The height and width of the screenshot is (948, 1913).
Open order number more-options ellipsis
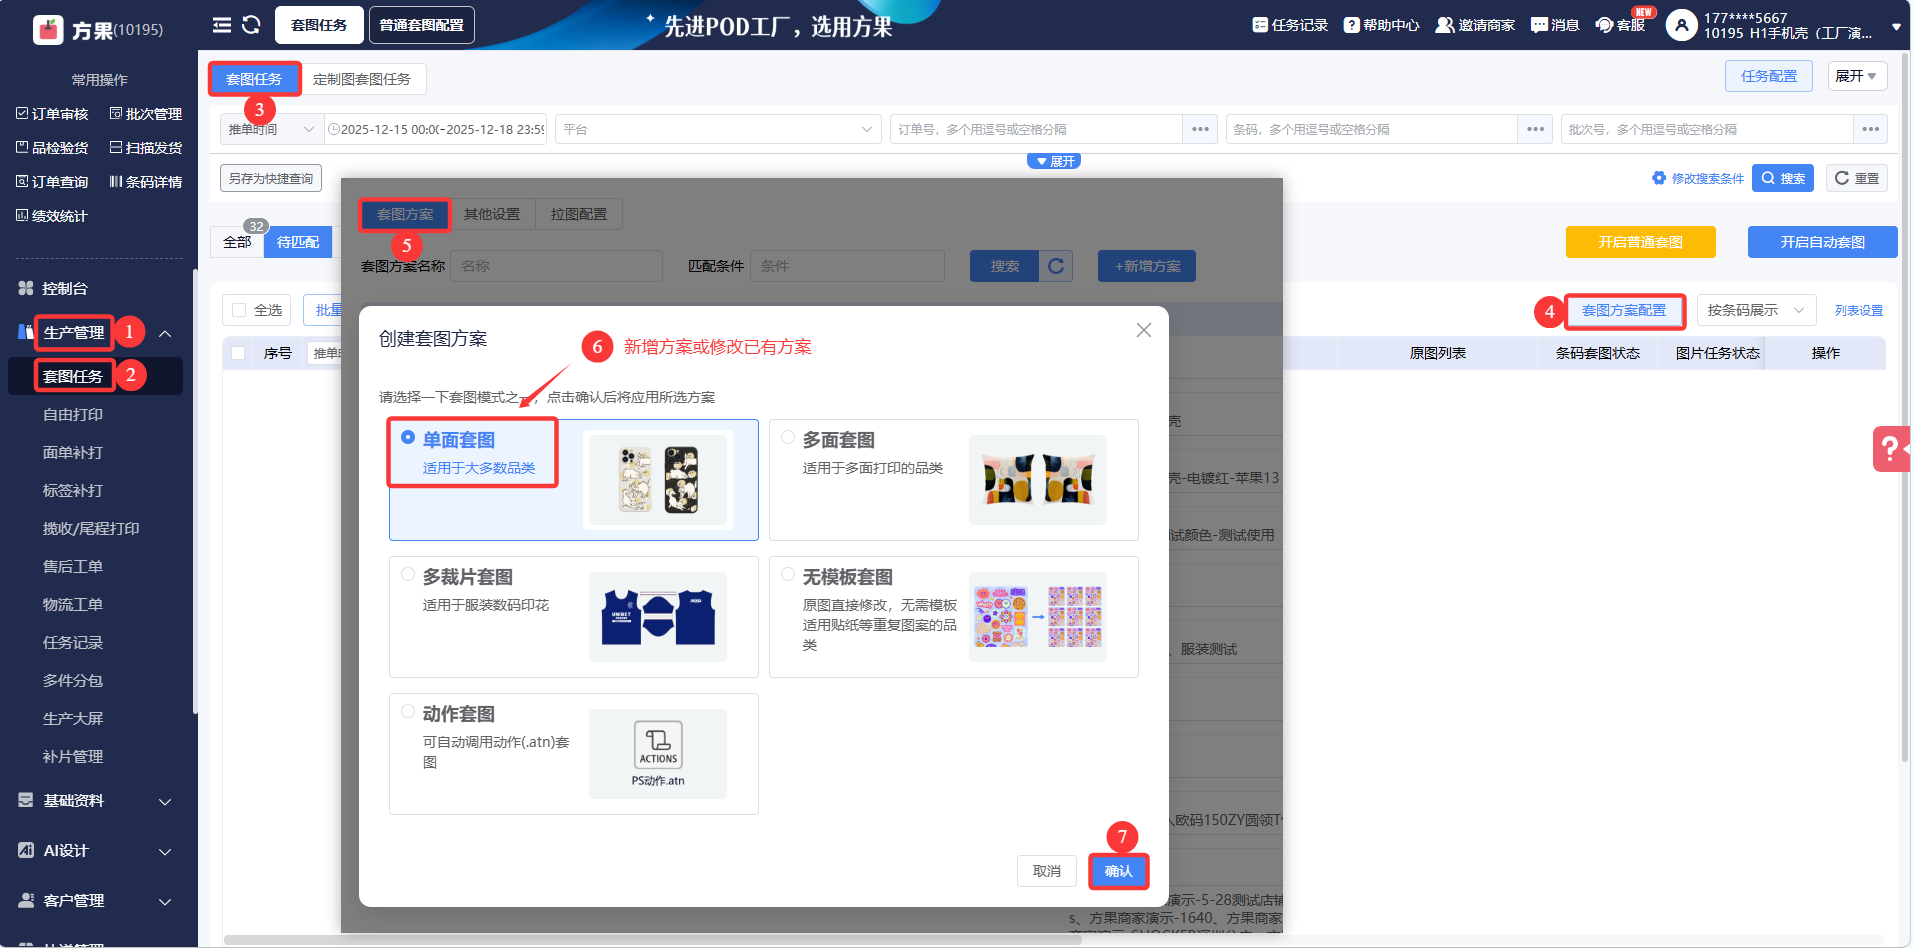pos(1200,129)
